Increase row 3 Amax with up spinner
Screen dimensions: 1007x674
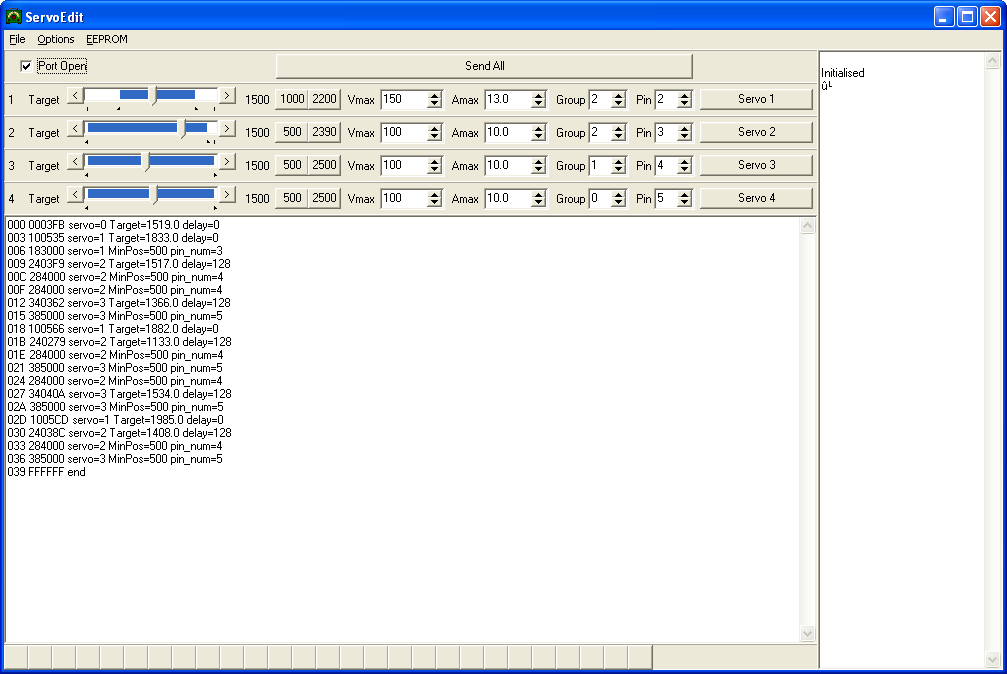(x=539, y=161)
